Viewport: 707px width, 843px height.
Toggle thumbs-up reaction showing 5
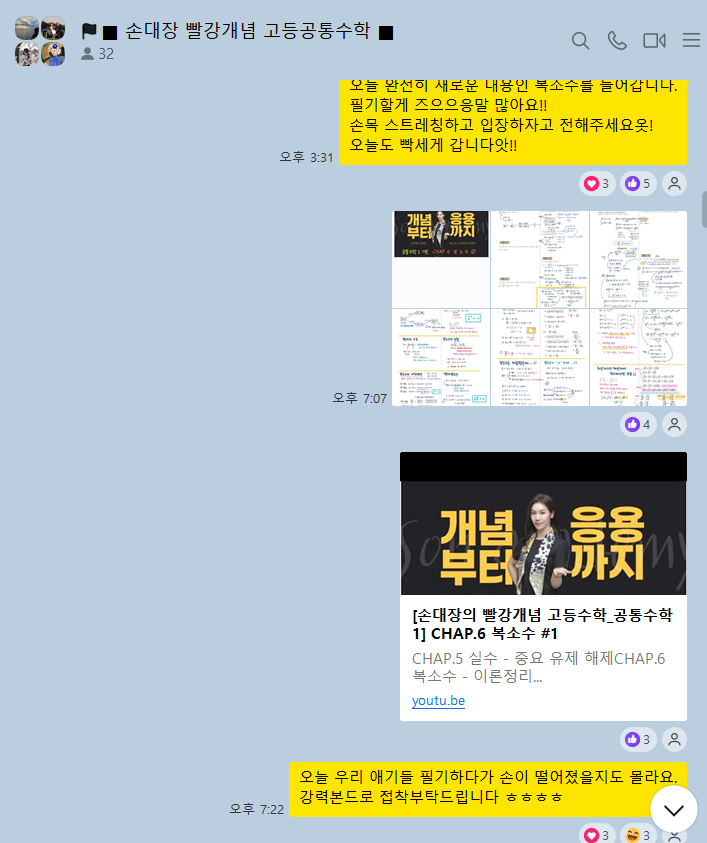tap(638, 184)
